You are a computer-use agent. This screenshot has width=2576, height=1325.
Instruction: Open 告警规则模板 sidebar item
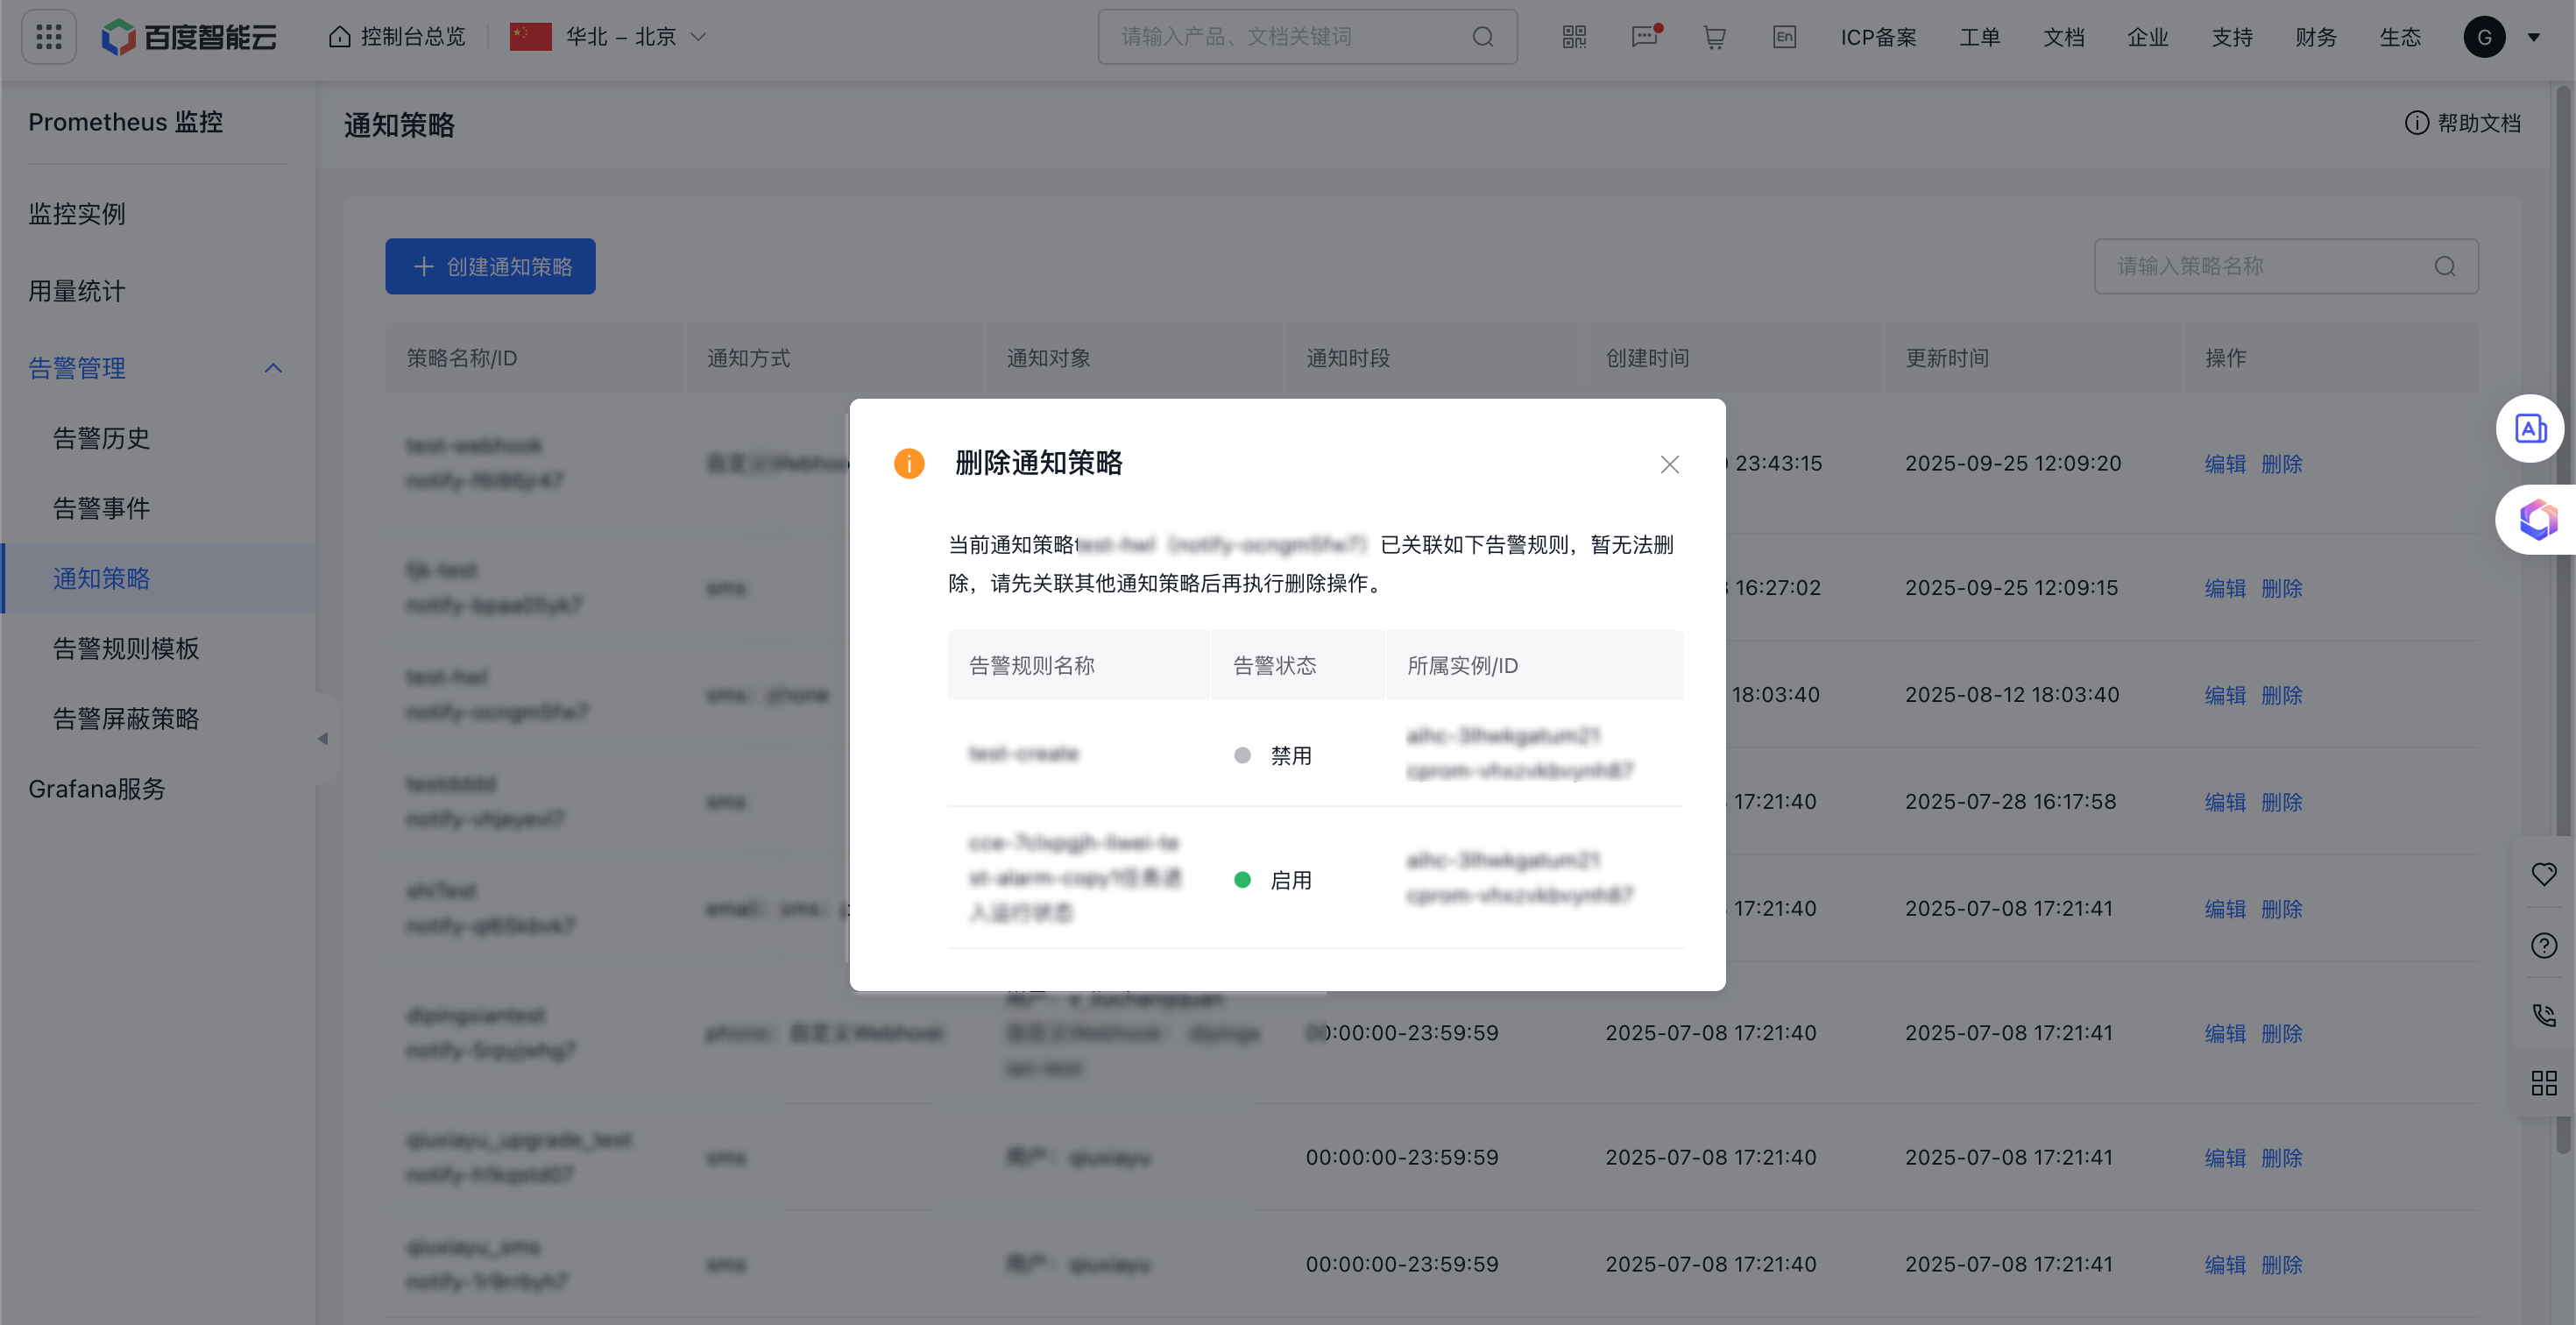click(x=126, y=648)
